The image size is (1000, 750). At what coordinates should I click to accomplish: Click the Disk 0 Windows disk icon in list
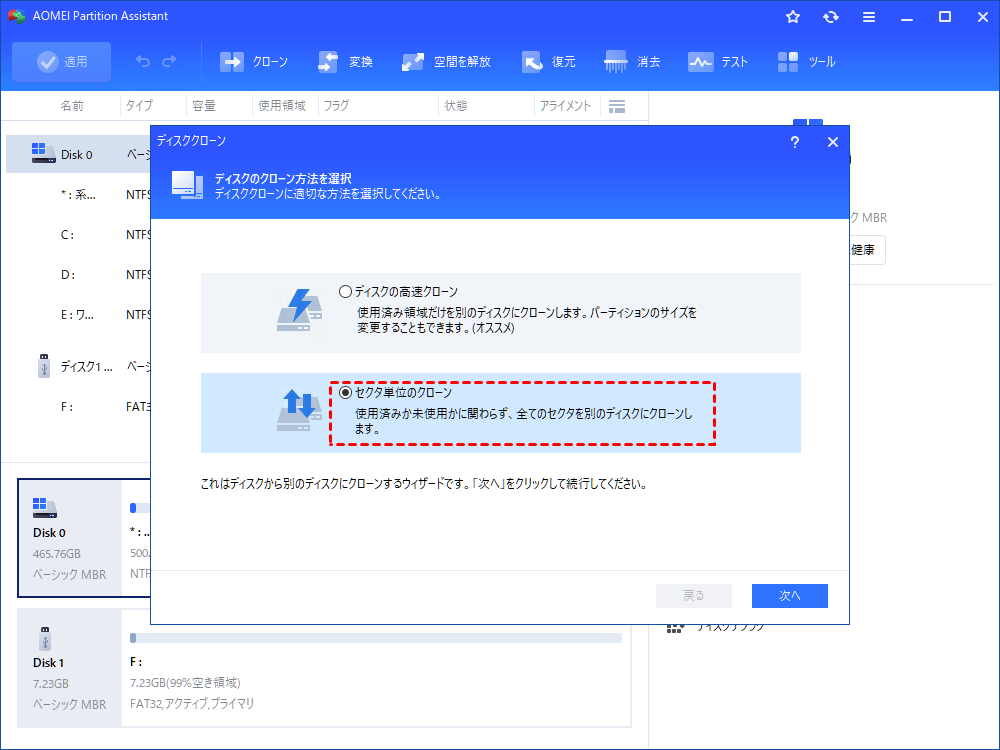[x=43, y=153]
